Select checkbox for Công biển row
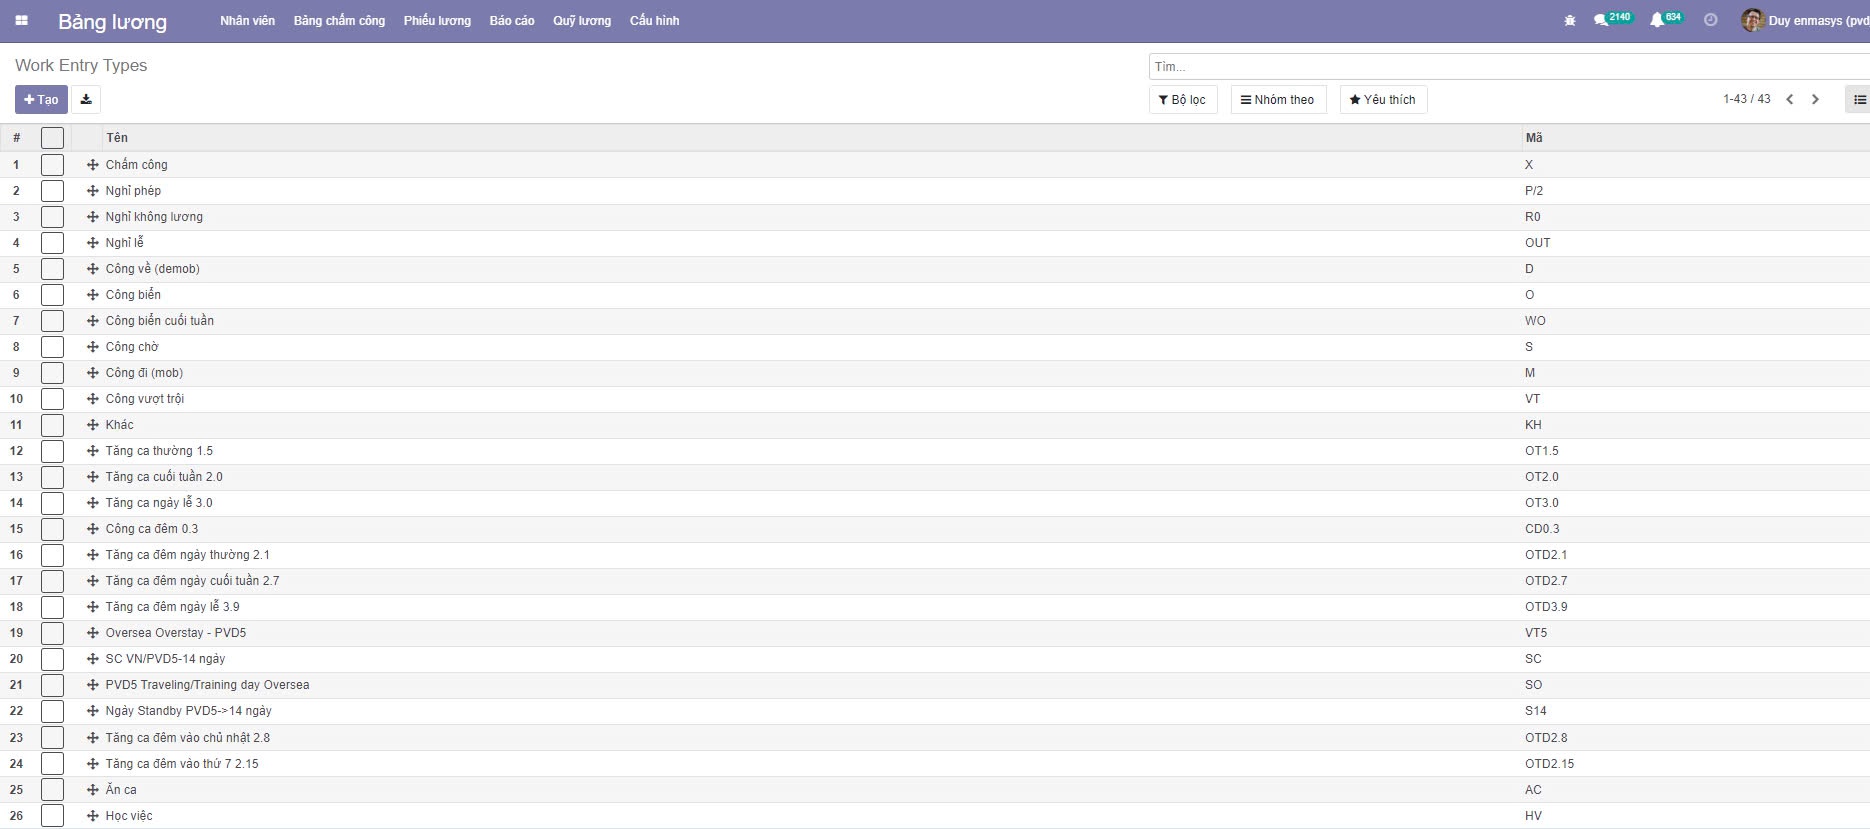 pyautogui.click(x=53, y=295)
